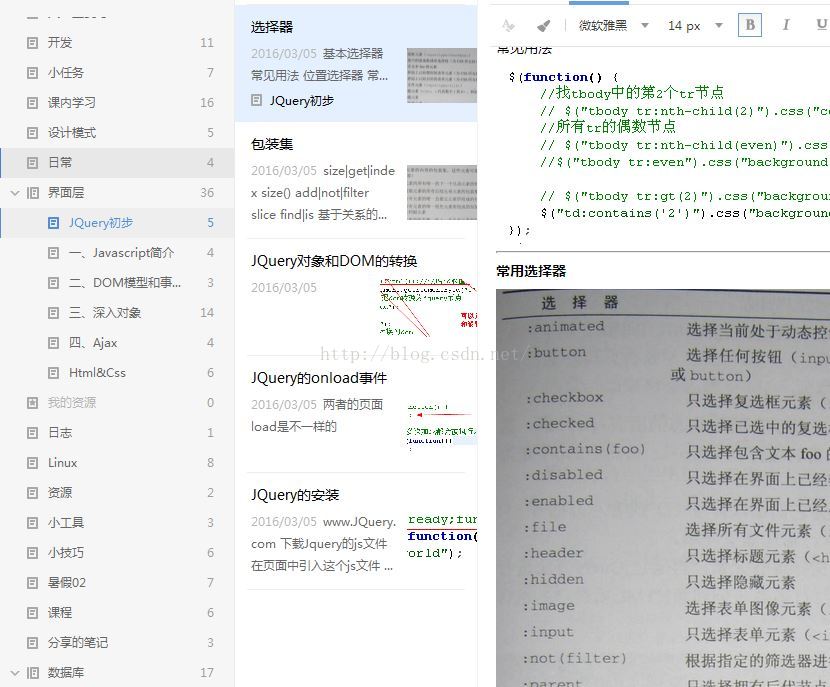Click the clear formatting icon
The width and height of the screenshot is (830, 687).
click(x=508, y=25)
